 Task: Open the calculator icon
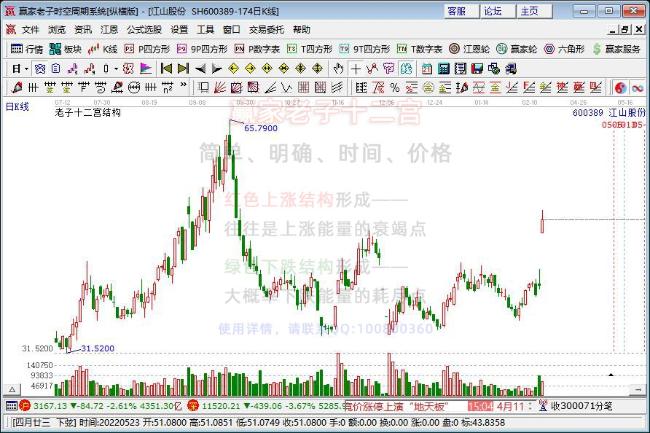click(x=444, y=68)
